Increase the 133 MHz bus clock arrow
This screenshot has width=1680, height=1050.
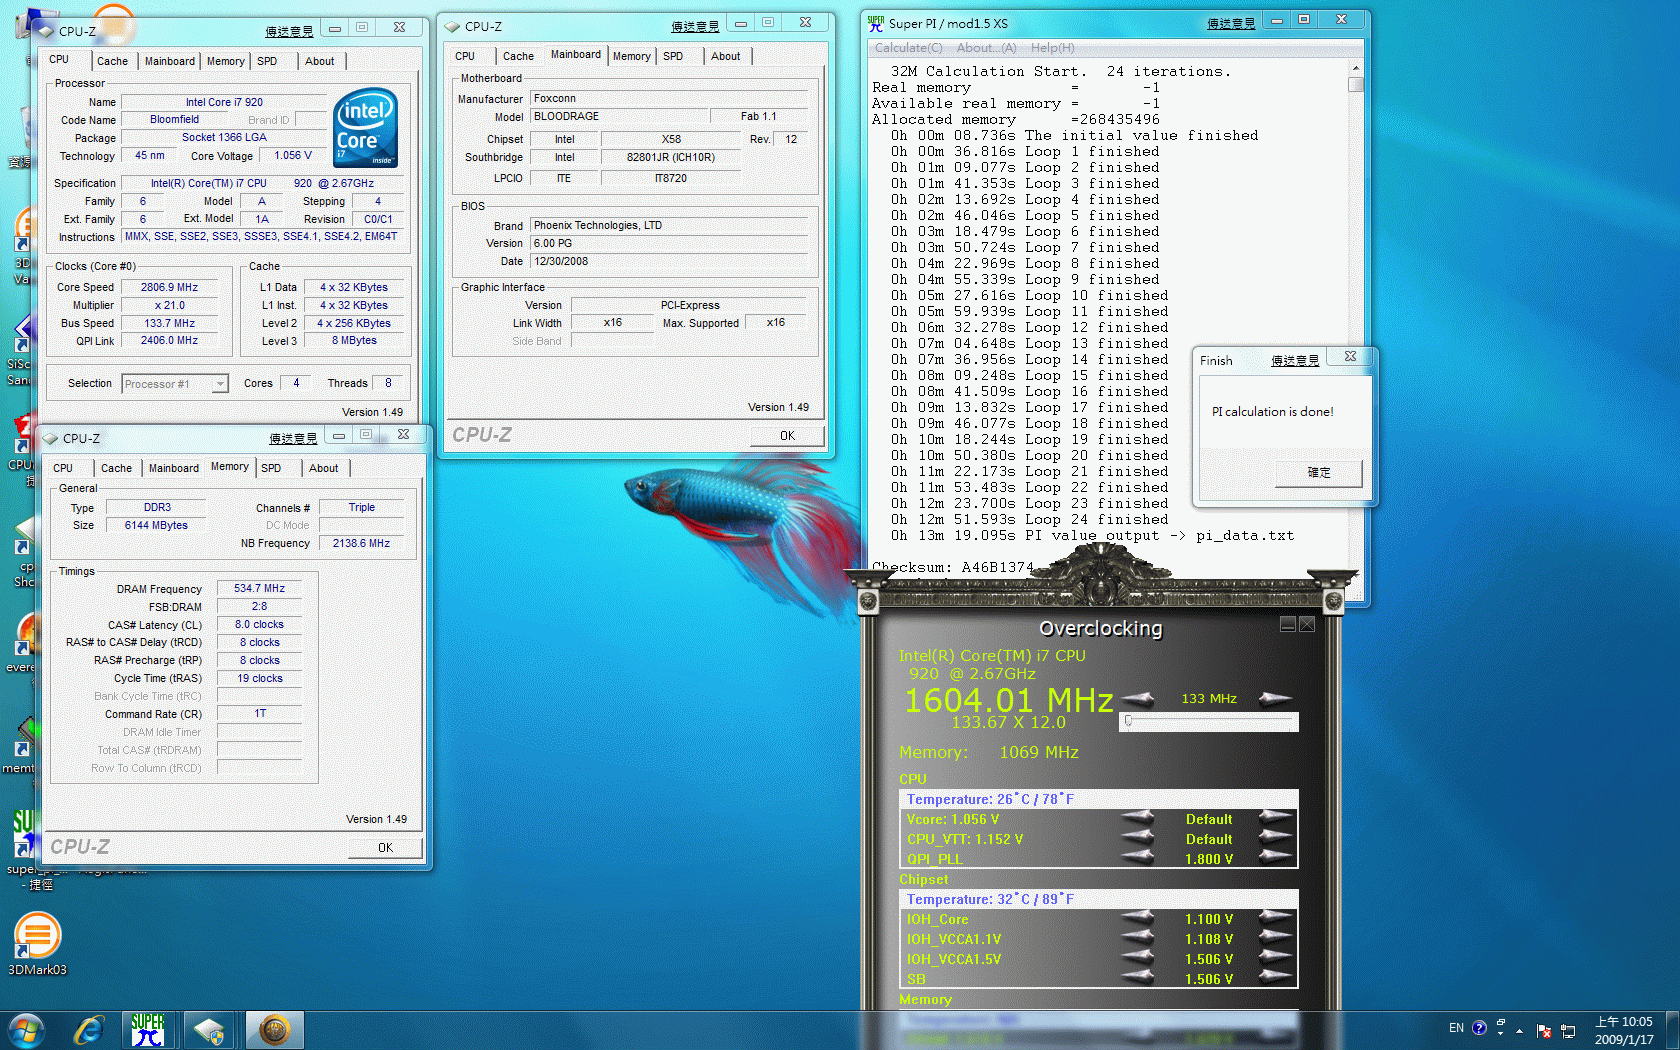[x=1275, y=698]
